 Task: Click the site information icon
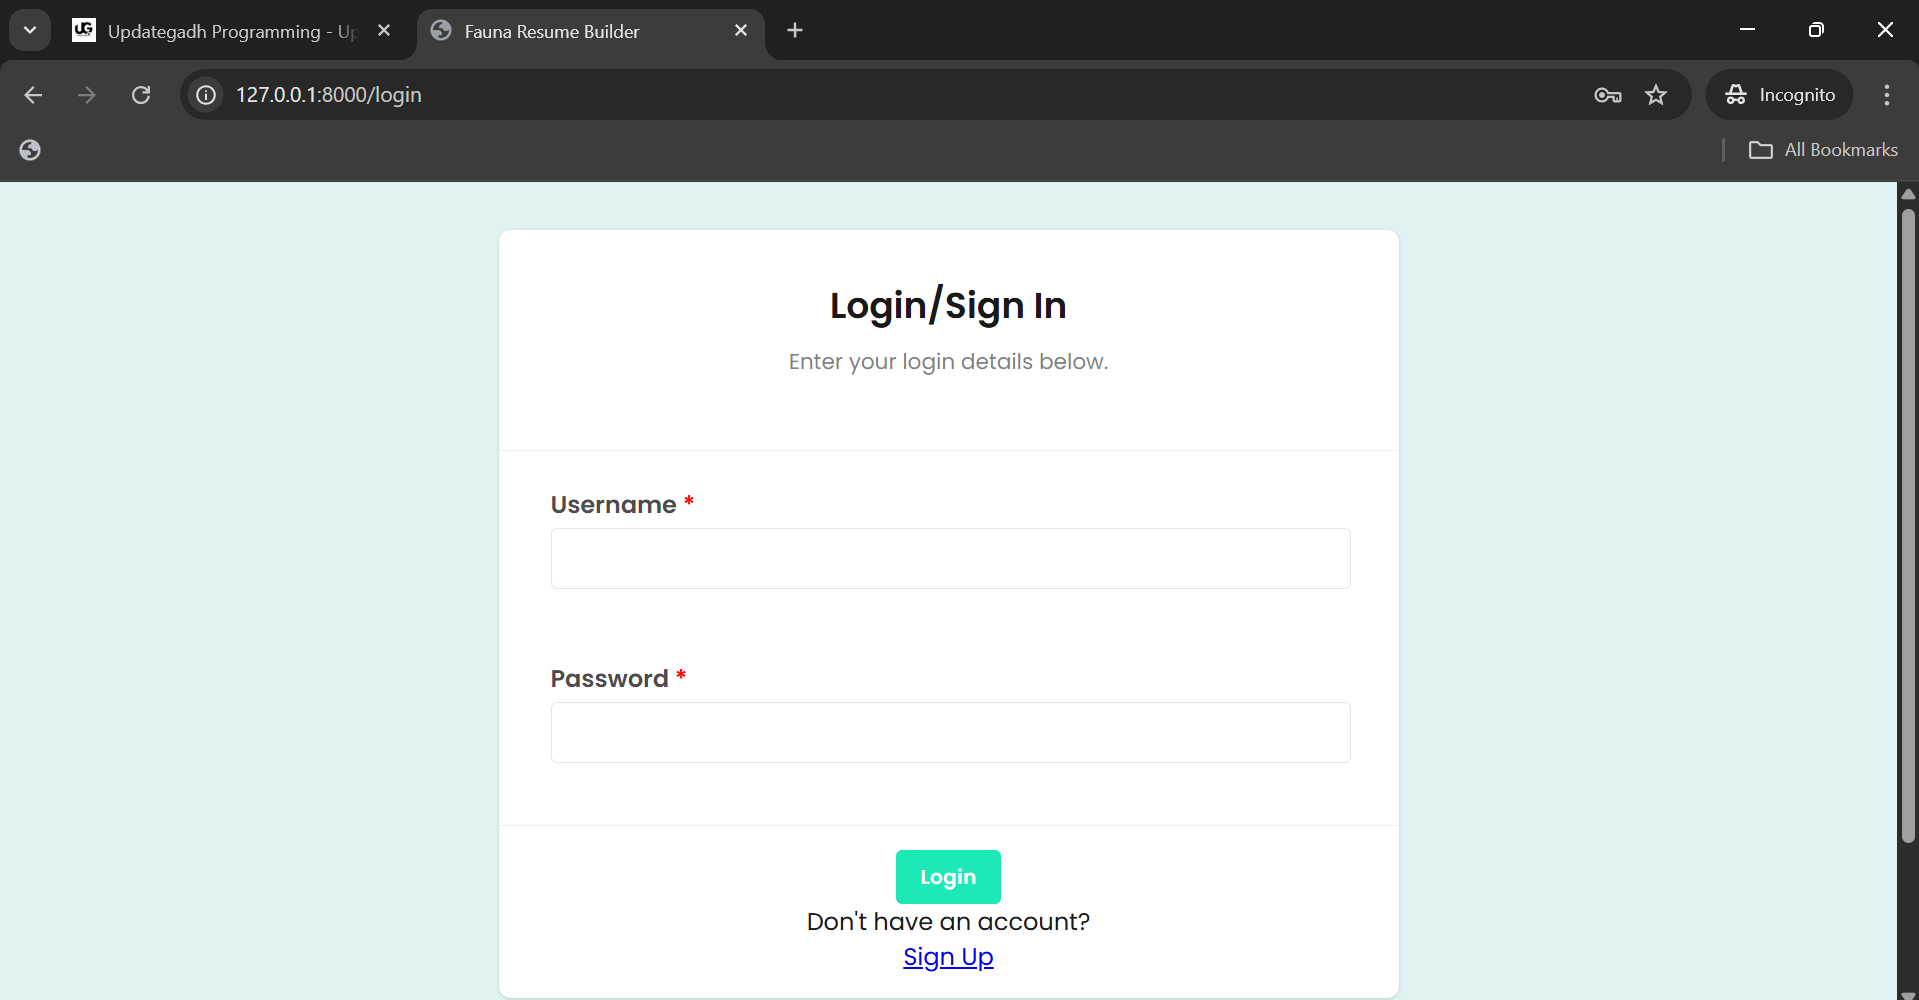click(206, 95)
